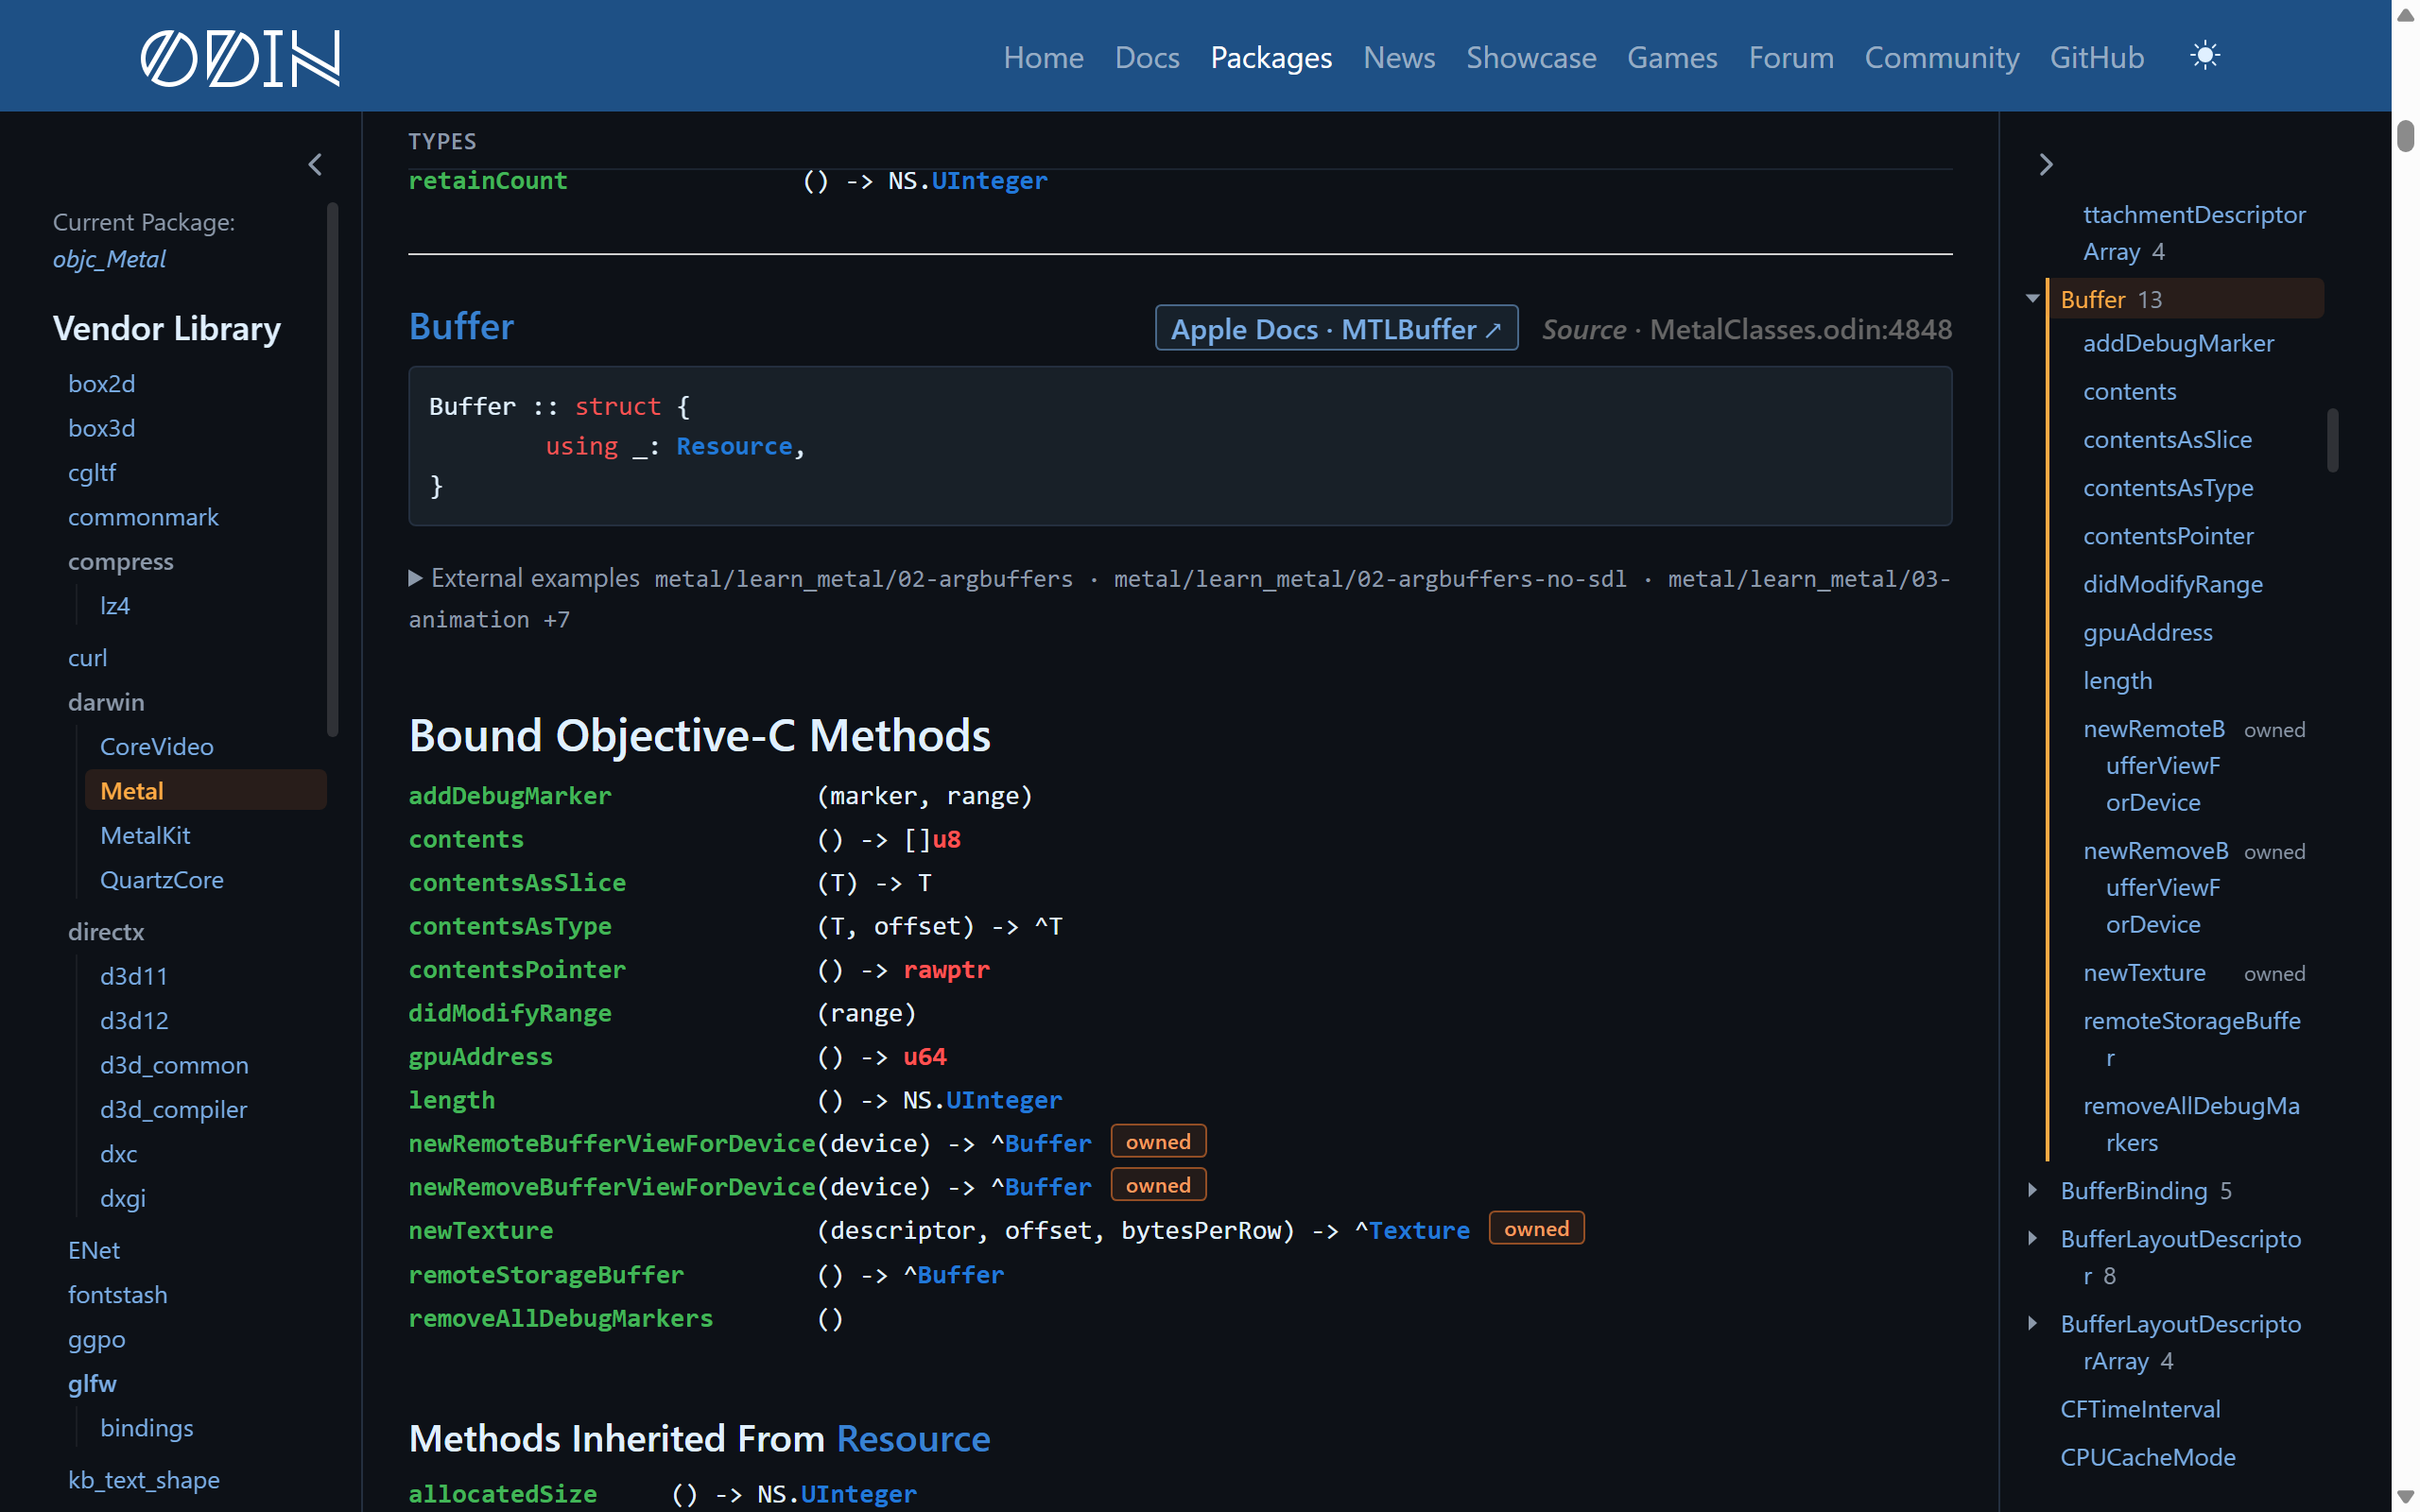Open the MetalKit package in the sidebar
This screenshot has width=2420, height=1512.
pyautogui.click(x=145, y=835)
